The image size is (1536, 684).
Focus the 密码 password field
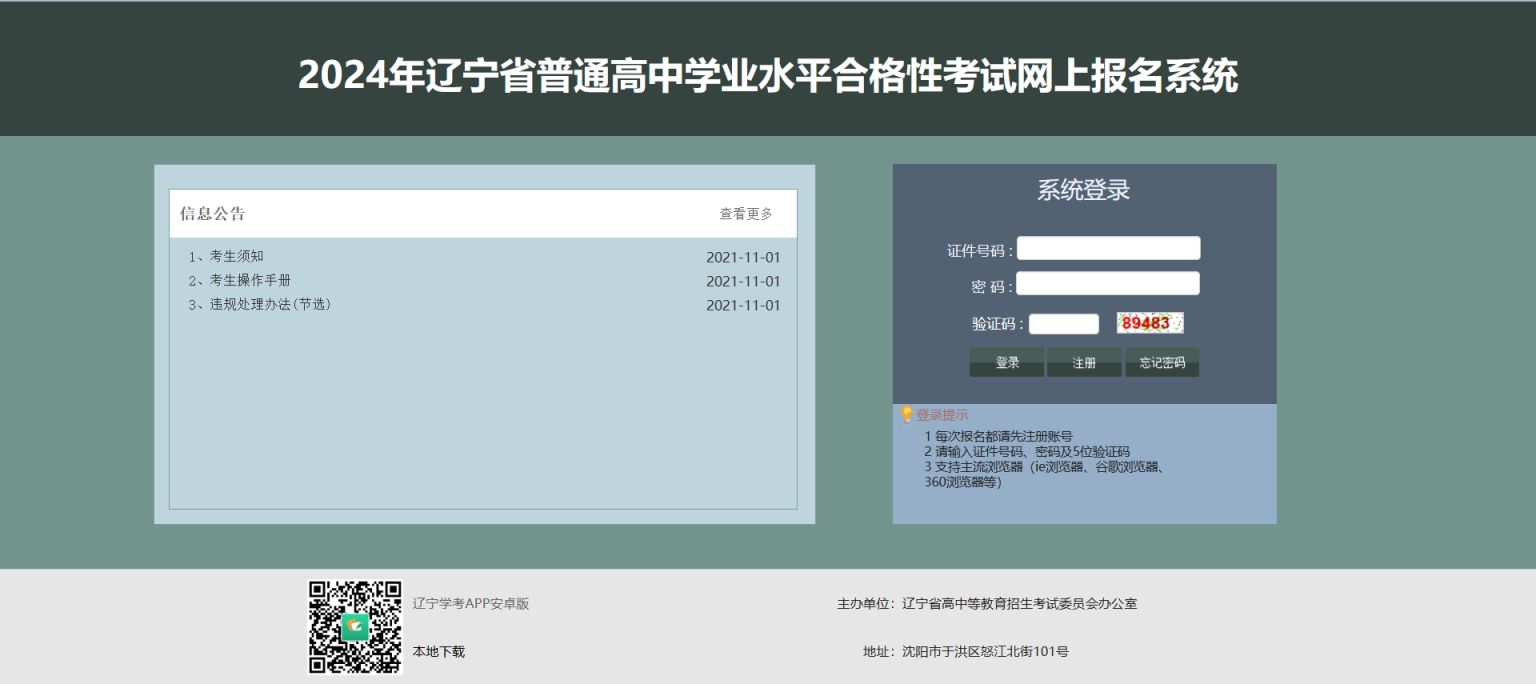pyautogui.click(x=1108, y=284)
